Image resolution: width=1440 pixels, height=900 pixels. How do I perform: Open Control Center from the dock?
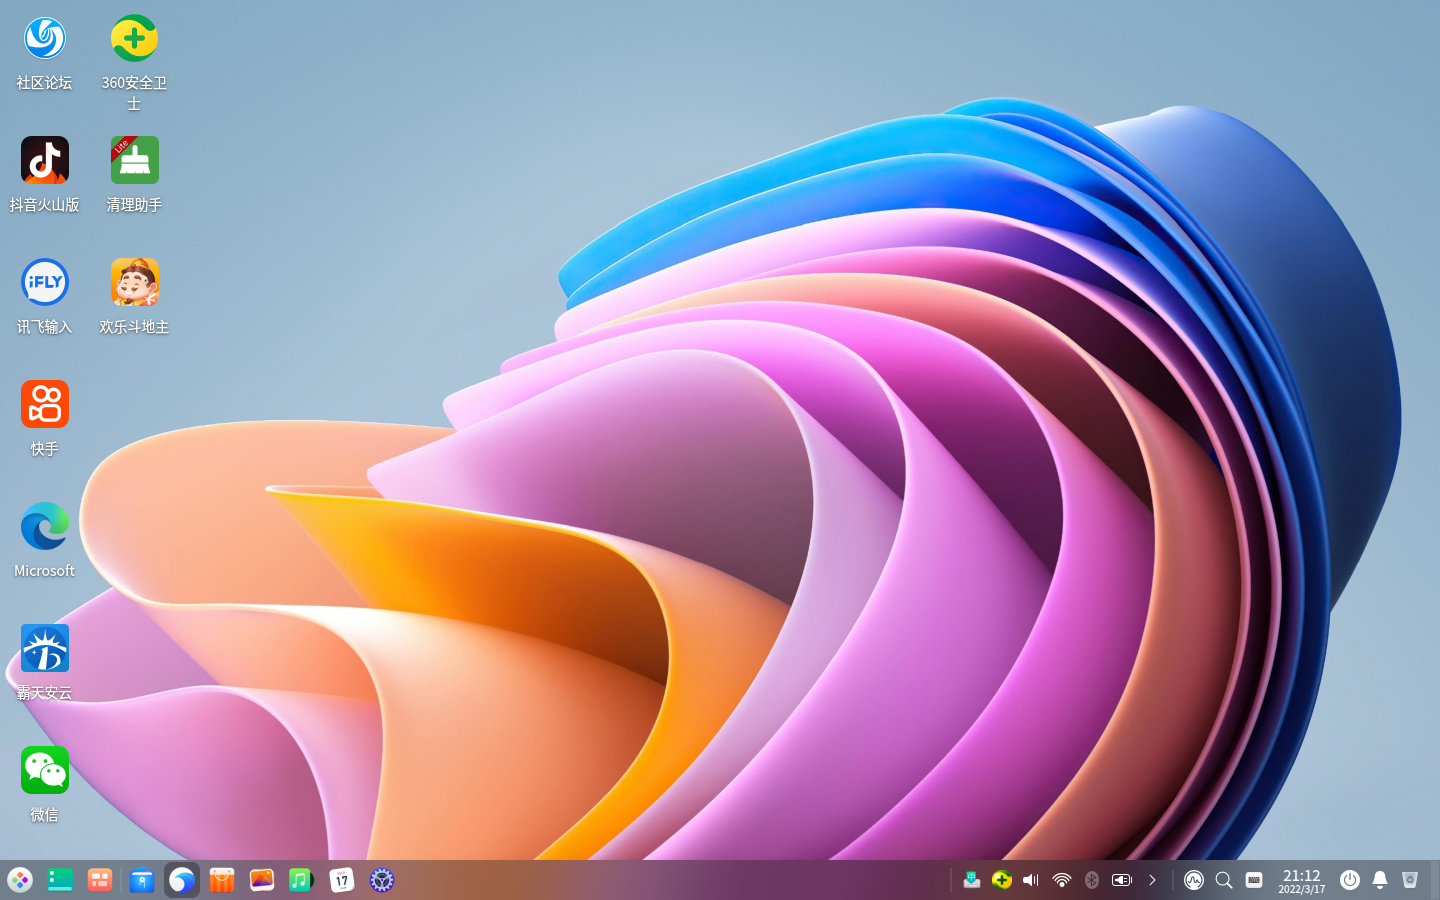[x=381, y=880]
